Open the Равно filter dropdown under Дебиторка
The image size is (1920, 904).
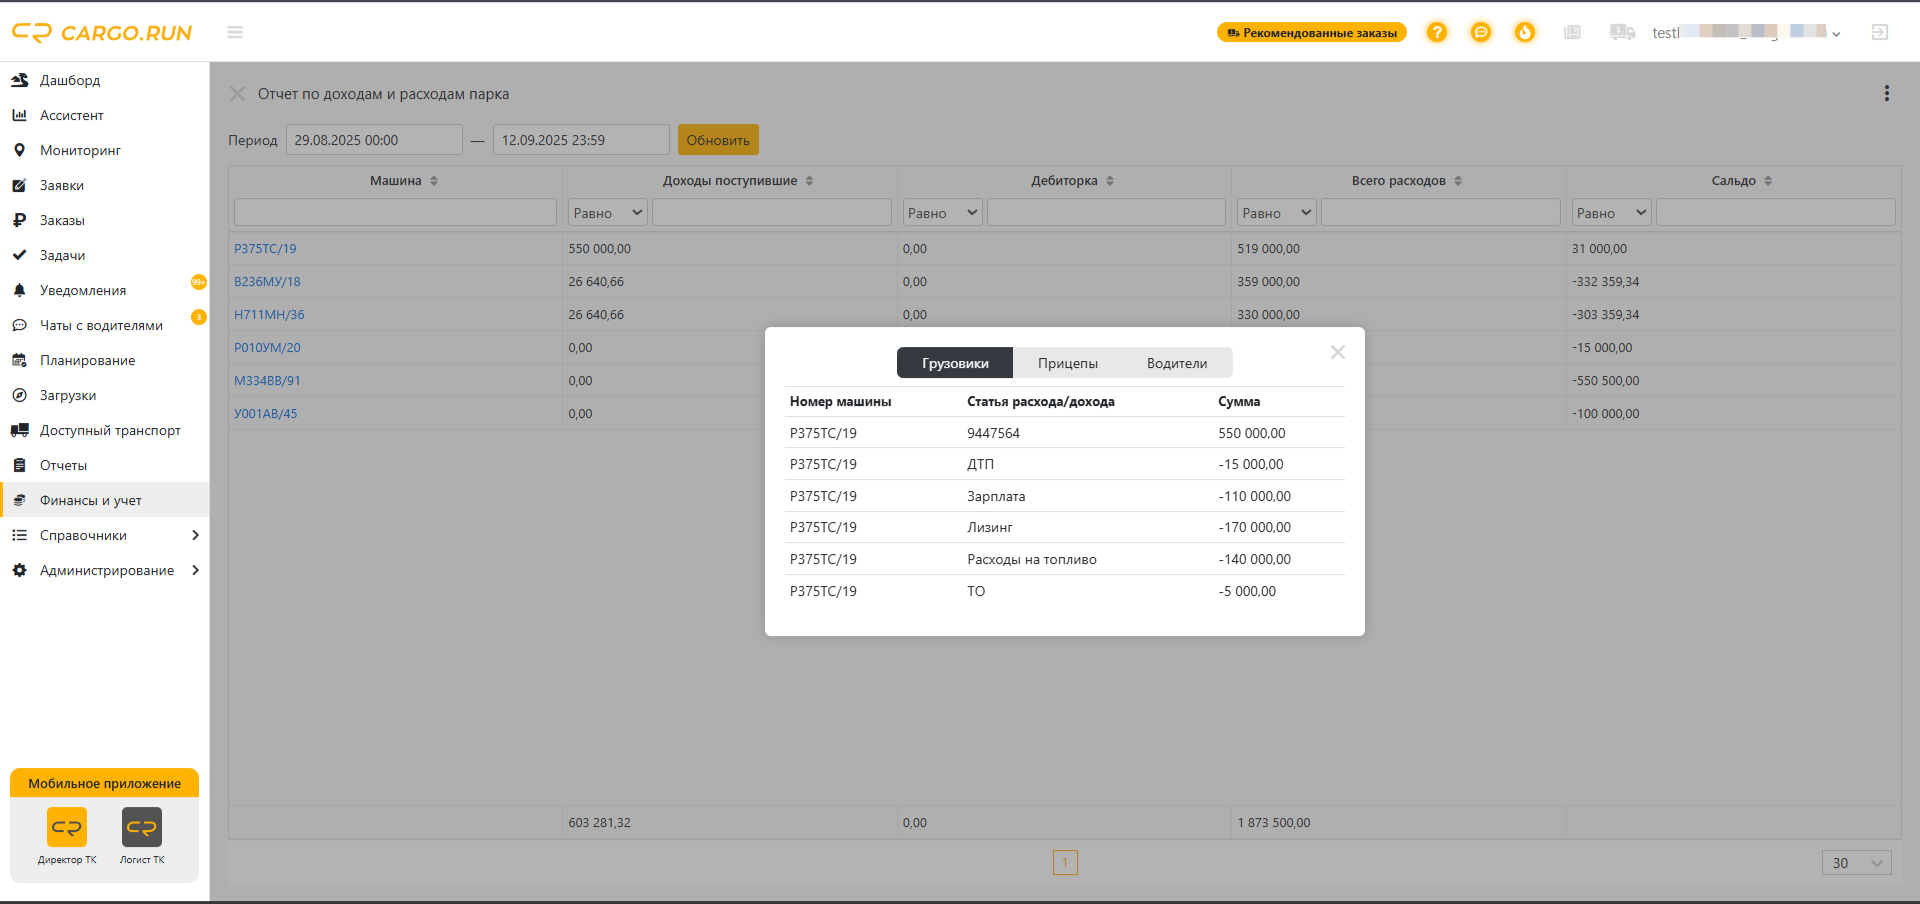943,213
